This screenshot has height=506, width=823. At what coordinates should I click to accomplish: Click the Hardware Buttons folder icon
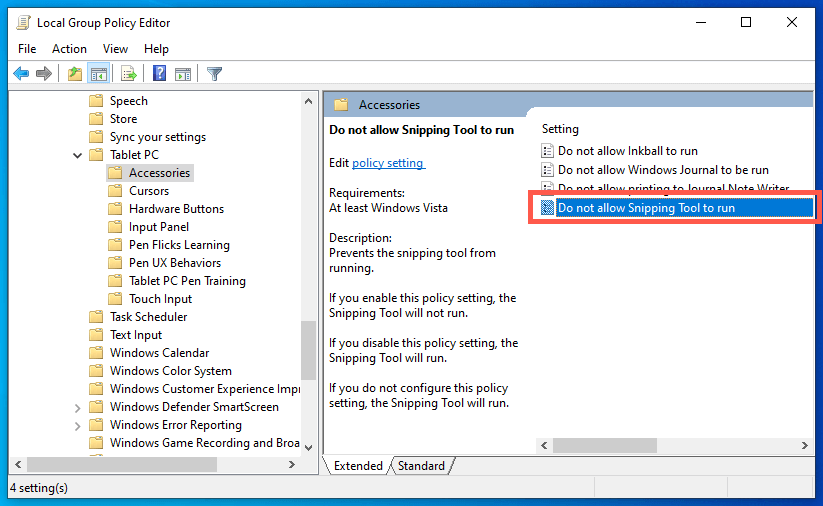tap(115, 209)
